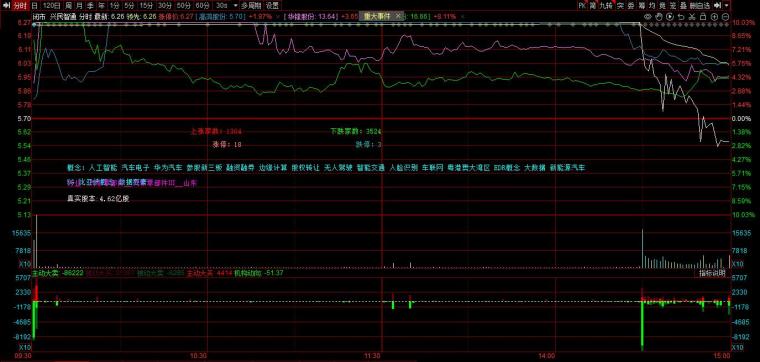The height and width of the screenshot is (362, 760).
Task: Click the undo arrow icon
Action: point(681,16)
